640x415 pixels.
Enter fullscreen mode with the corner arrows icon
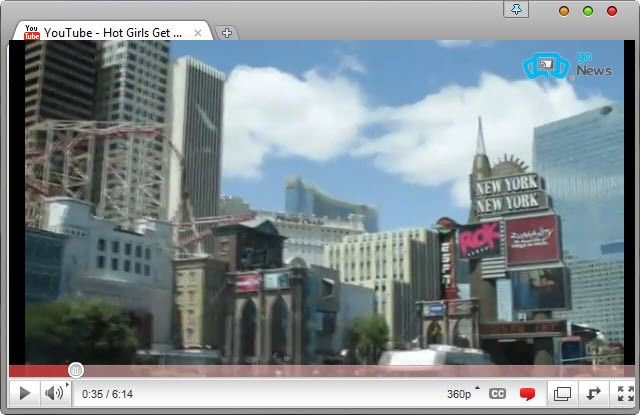pyautogui.click(x=624, y=394)
